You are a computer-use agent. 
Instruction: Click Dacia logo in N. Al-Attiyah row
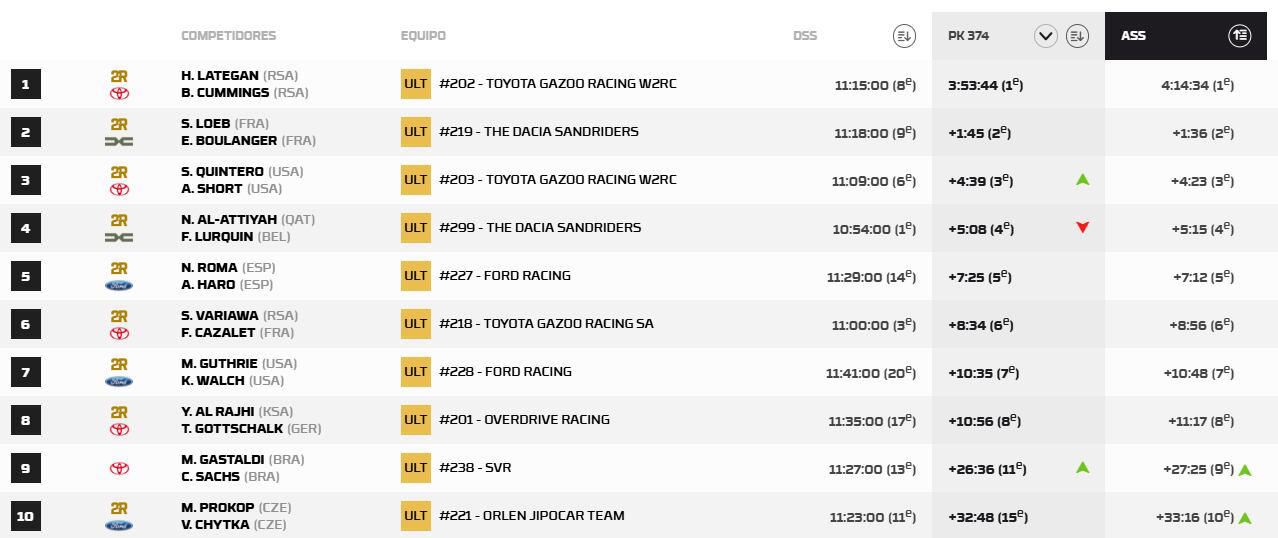pyautogui.click(x=119, y=238)
